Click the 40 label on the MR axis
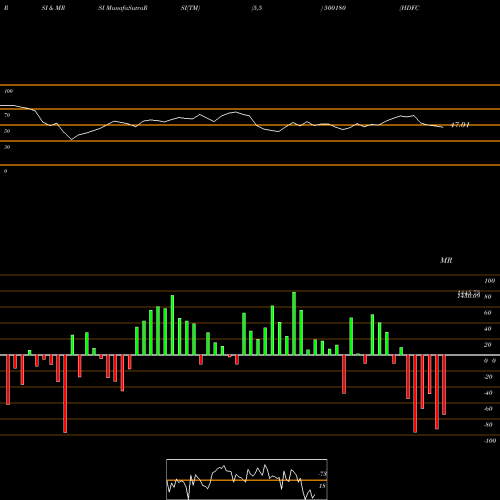 tap(488, 329)
